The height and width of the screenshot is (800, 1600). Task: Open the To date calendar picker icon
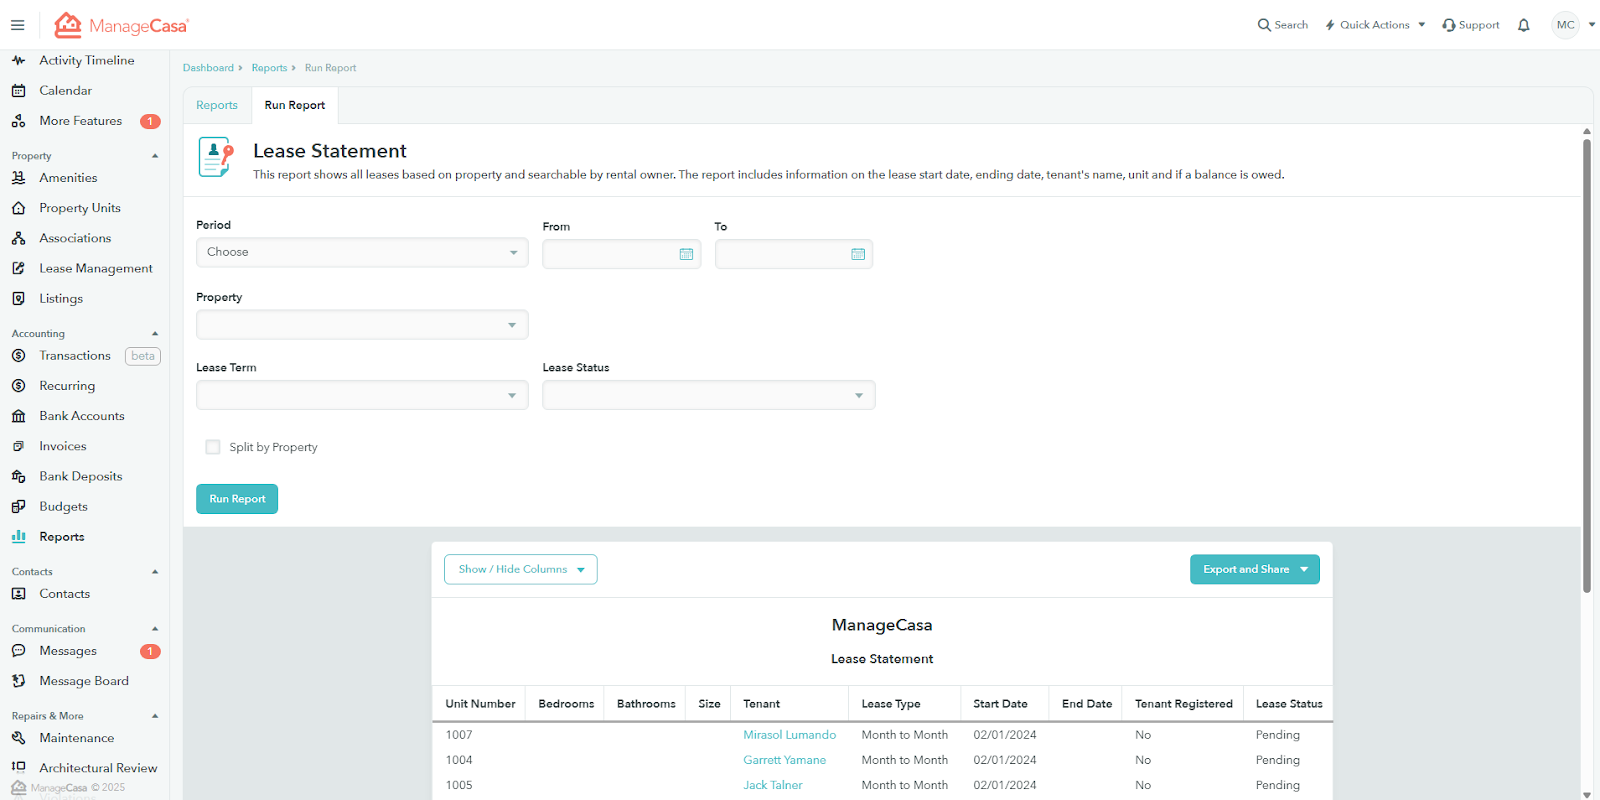(x=858, y=254)
